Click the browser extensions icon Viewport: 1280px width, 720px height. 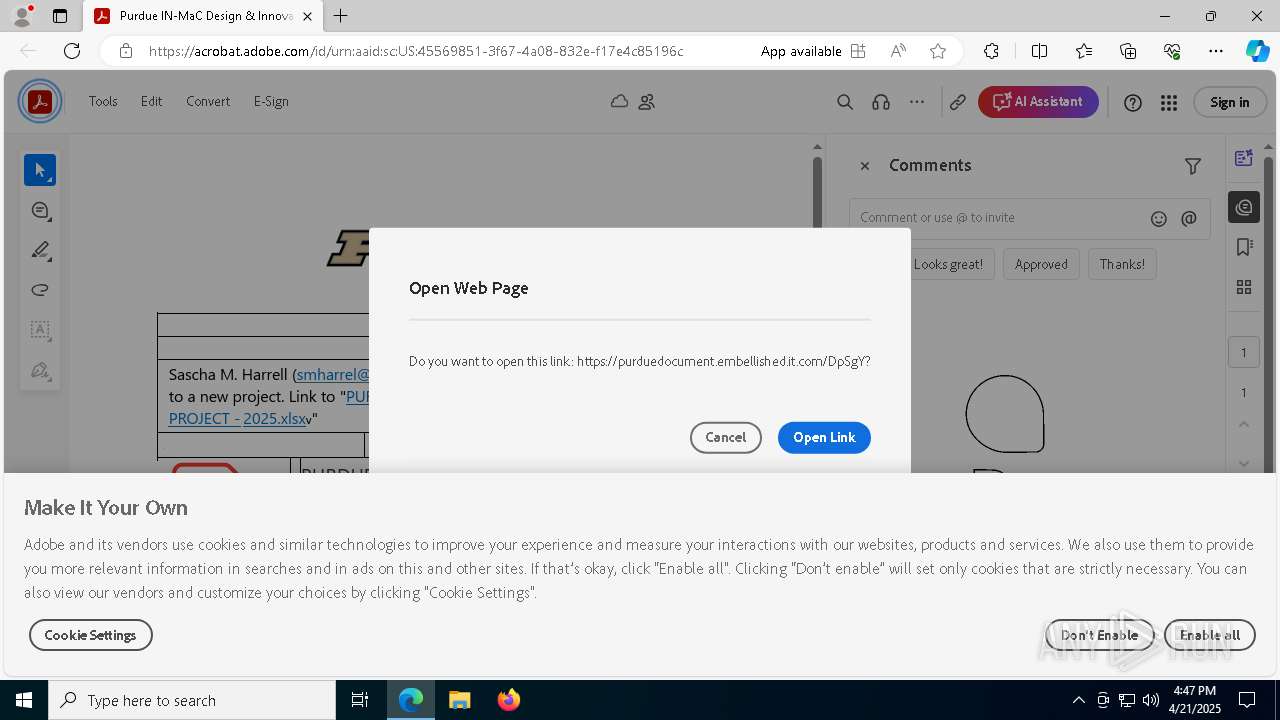point(991,51)
